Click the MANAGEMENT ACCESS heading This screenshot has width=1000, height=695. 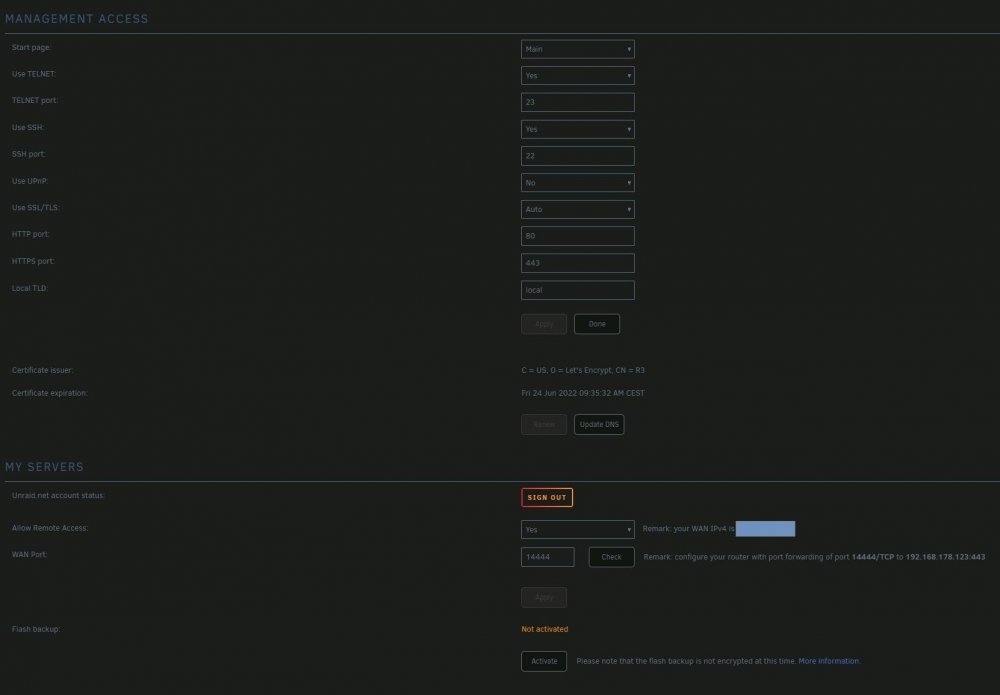(77, 19)
